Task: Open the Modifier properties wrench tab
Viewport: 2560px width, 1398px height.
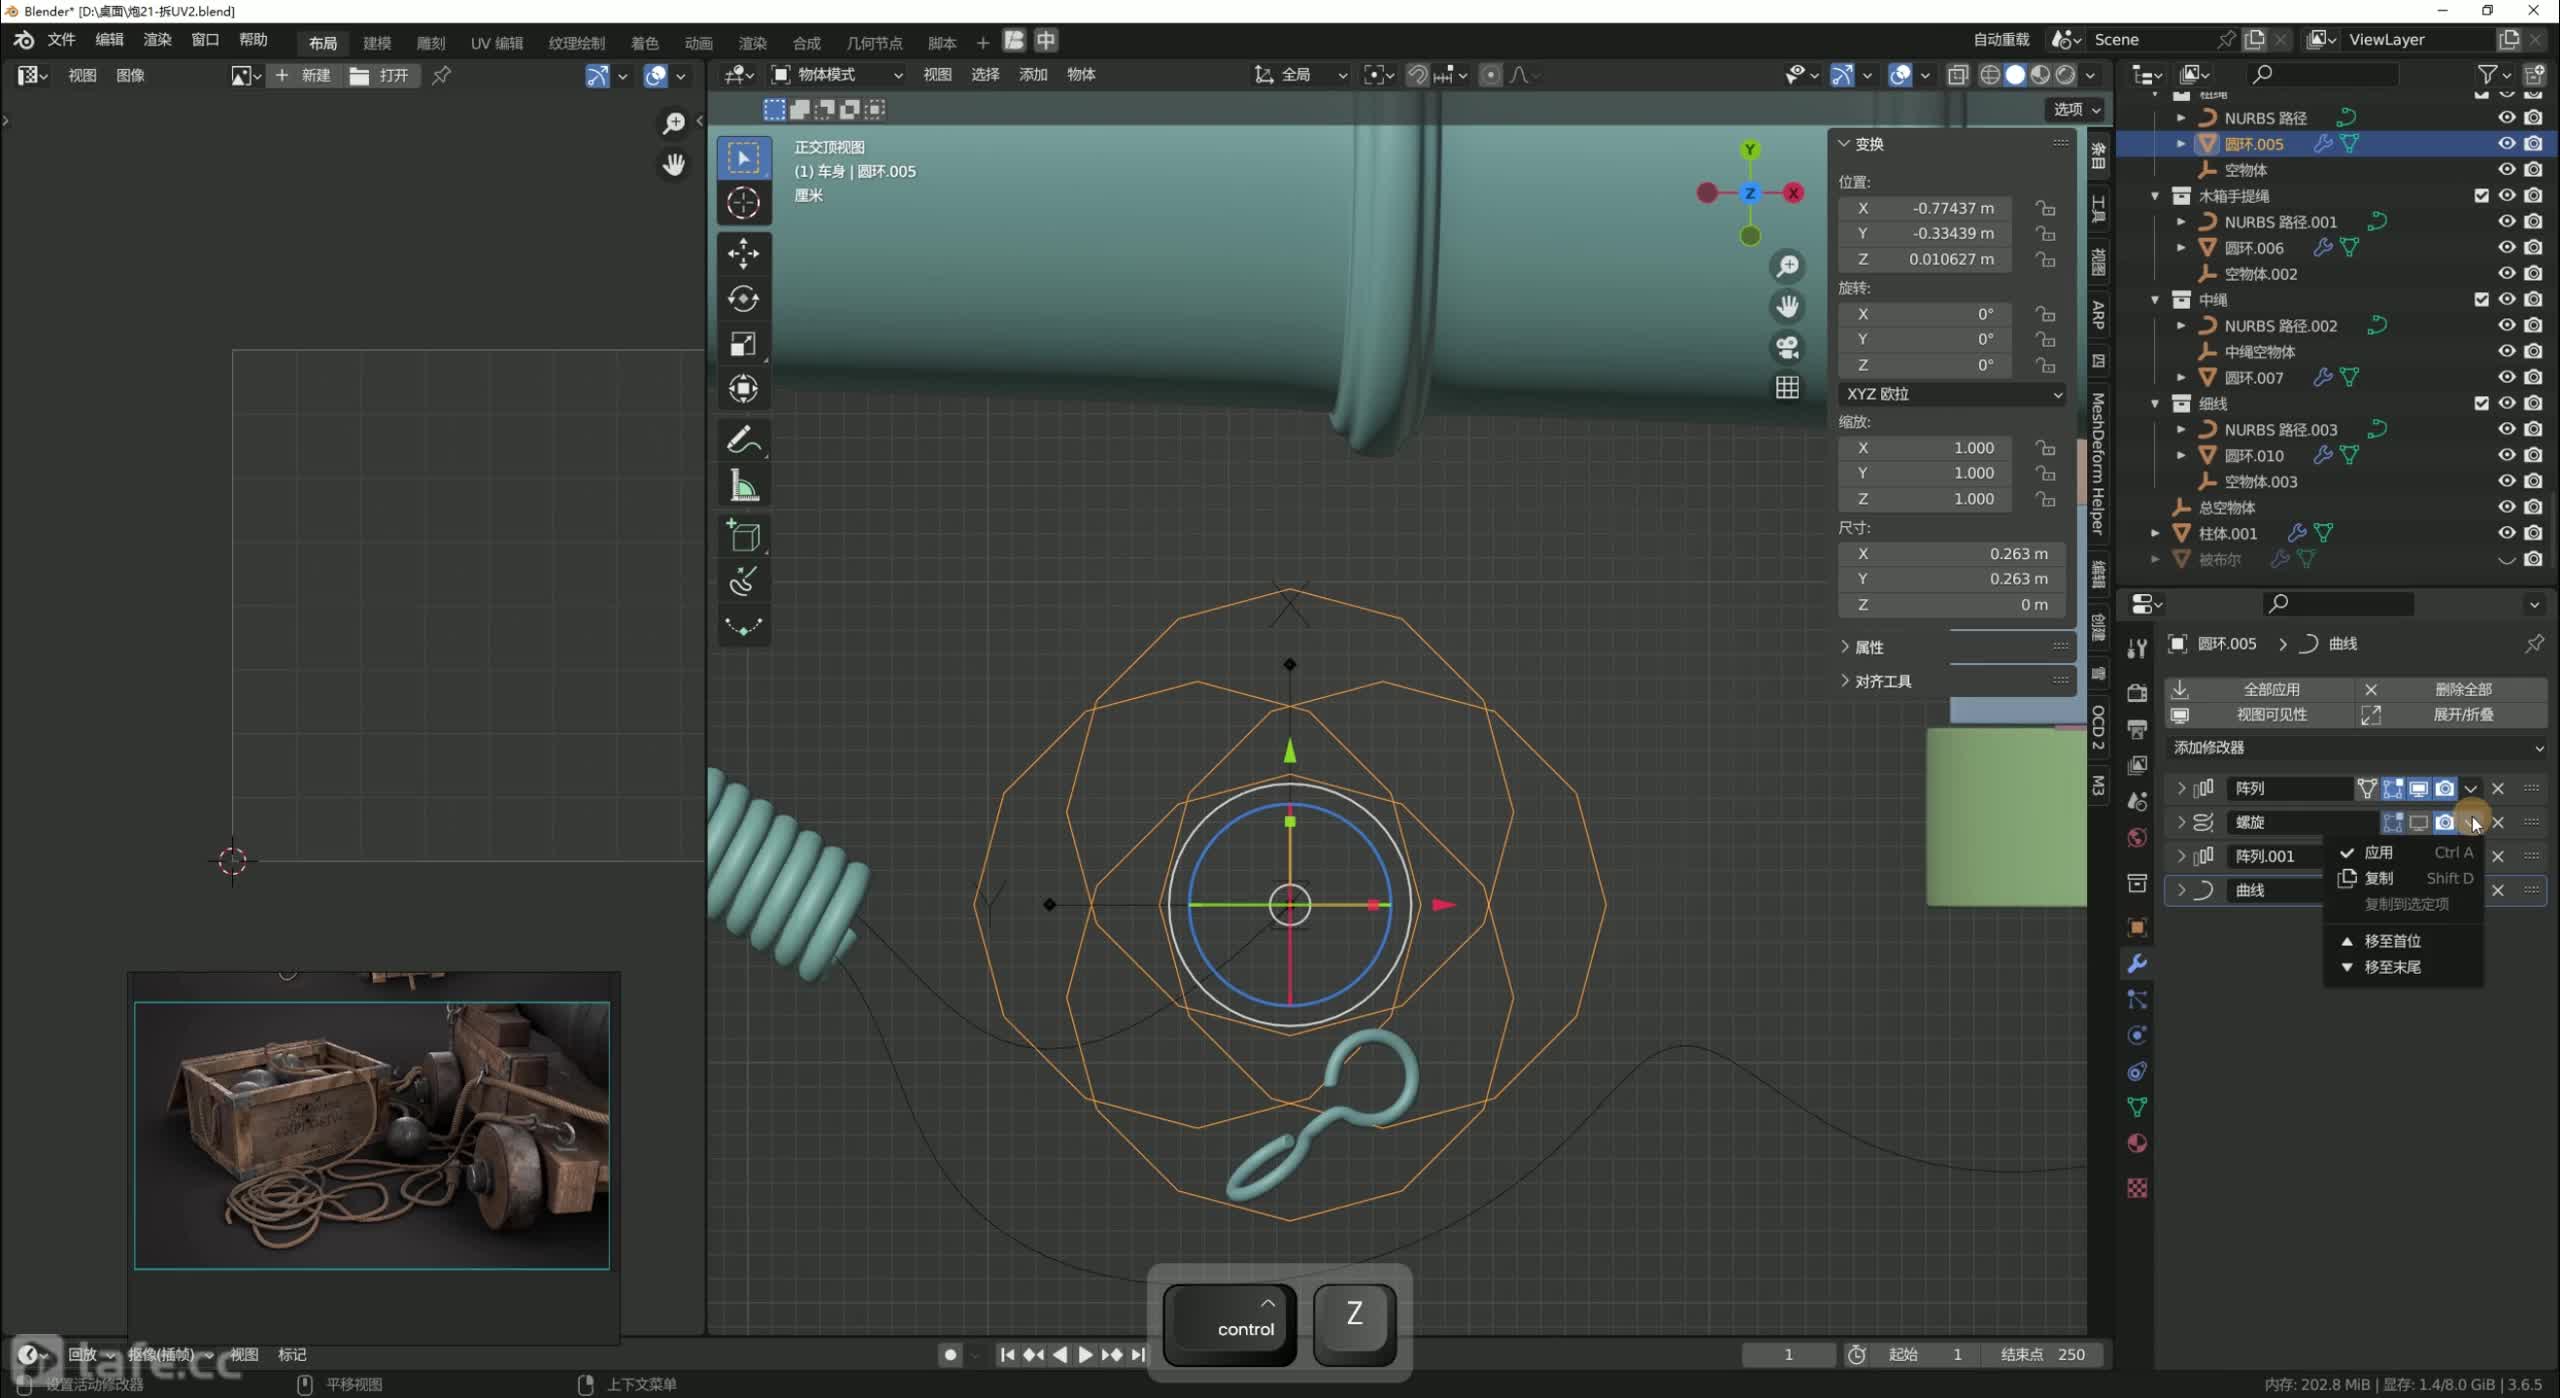Action: [x=2137, y=964]
